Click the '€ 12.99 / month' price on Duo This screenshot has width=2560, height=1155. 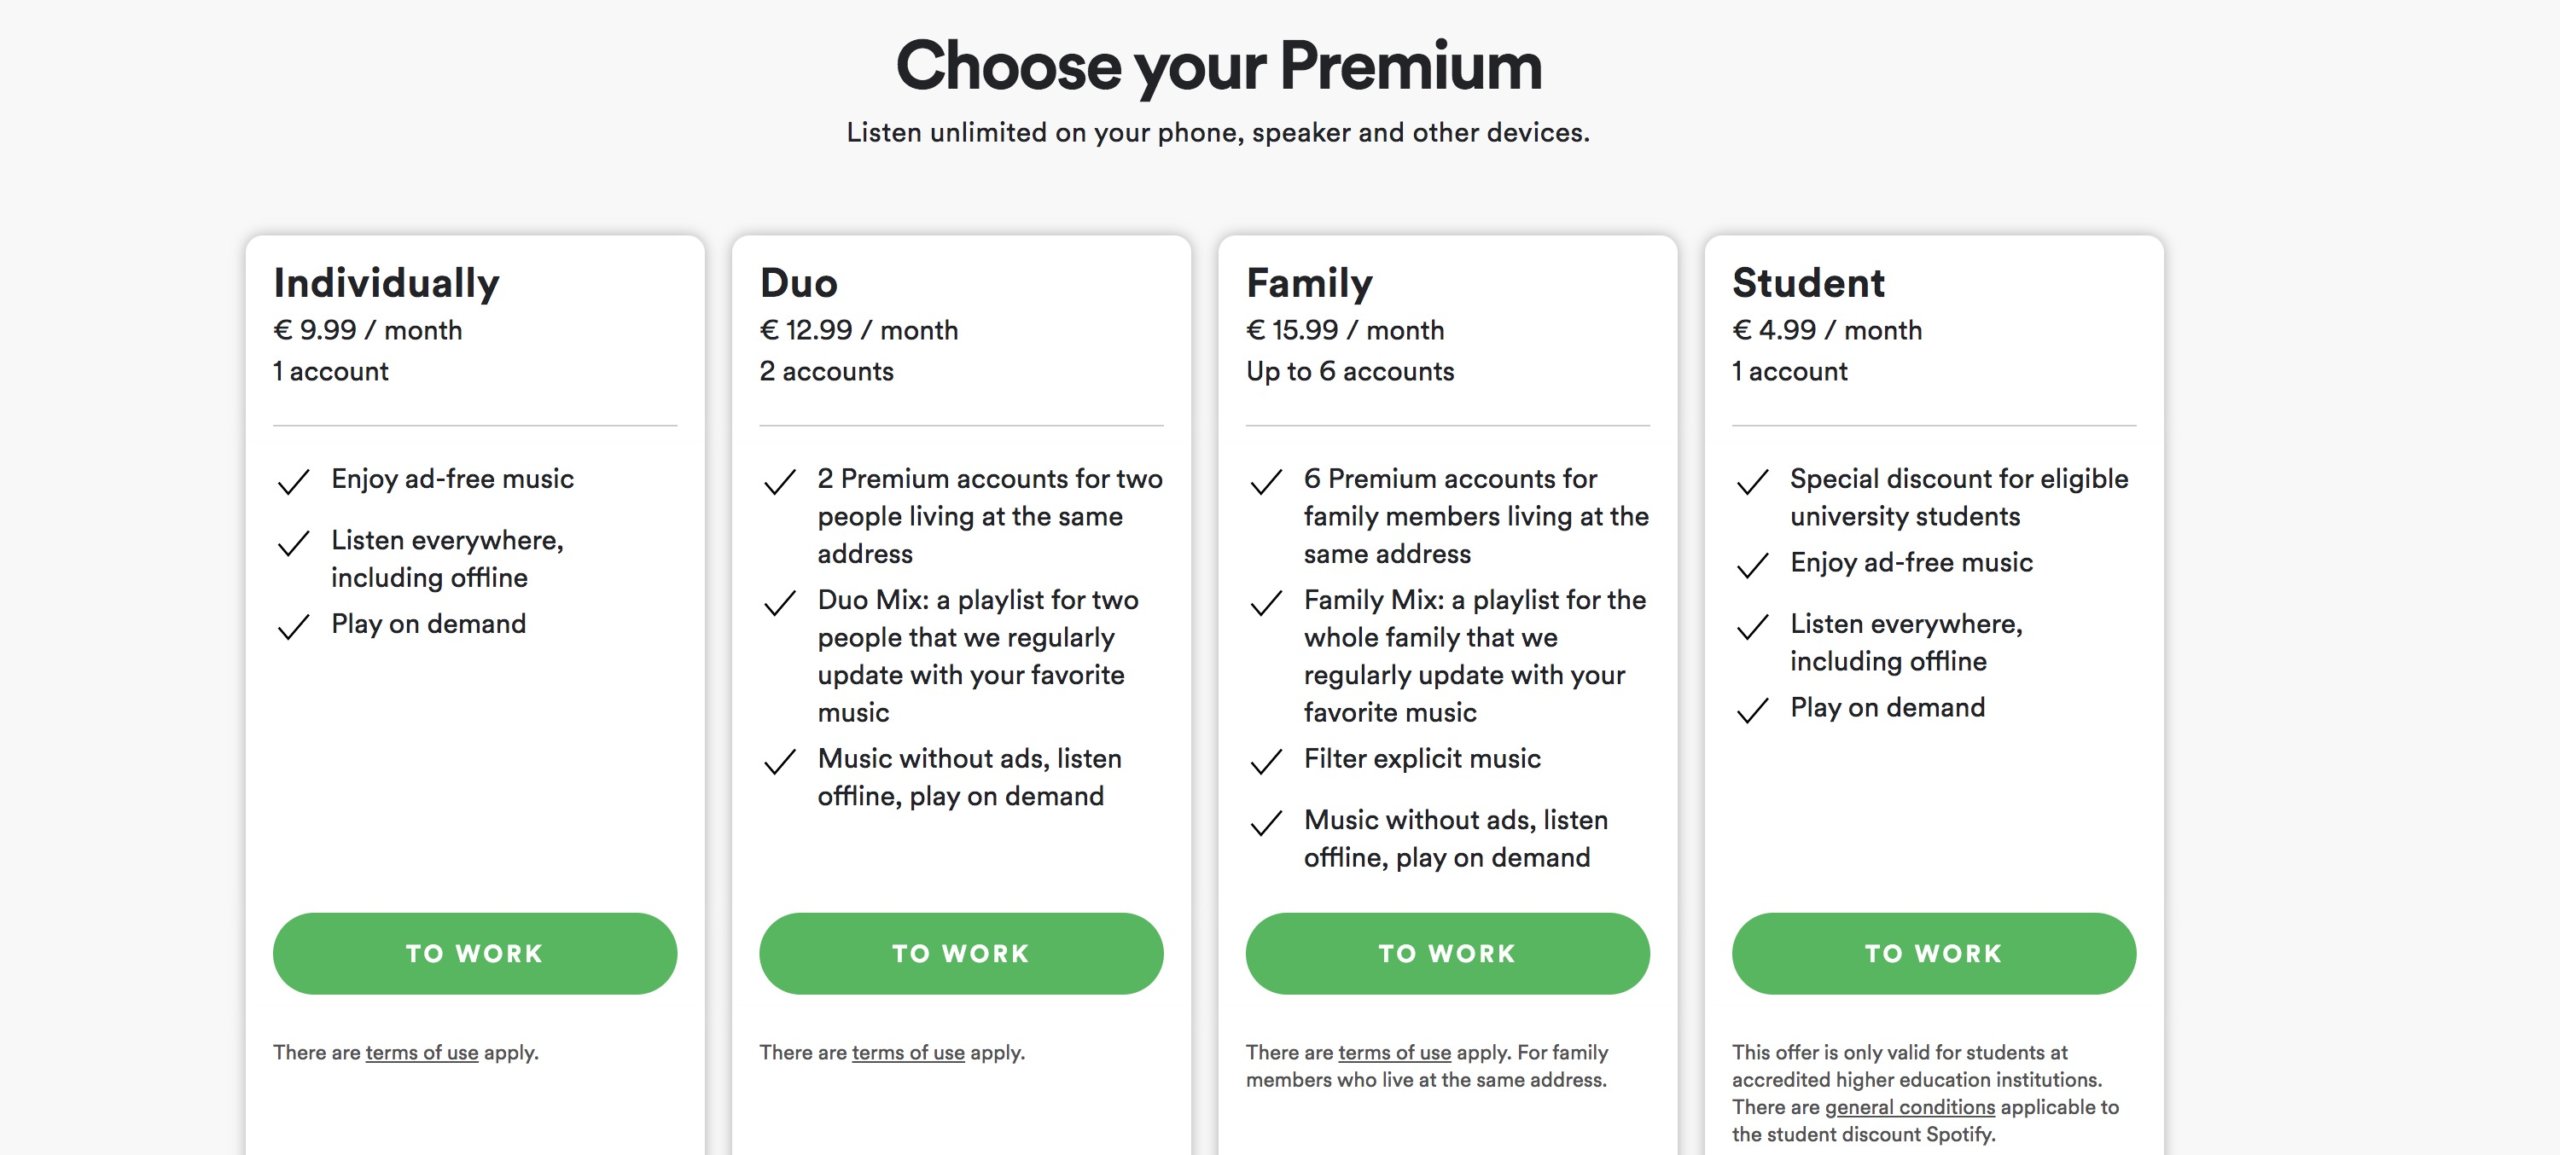(x=858, y=329)
